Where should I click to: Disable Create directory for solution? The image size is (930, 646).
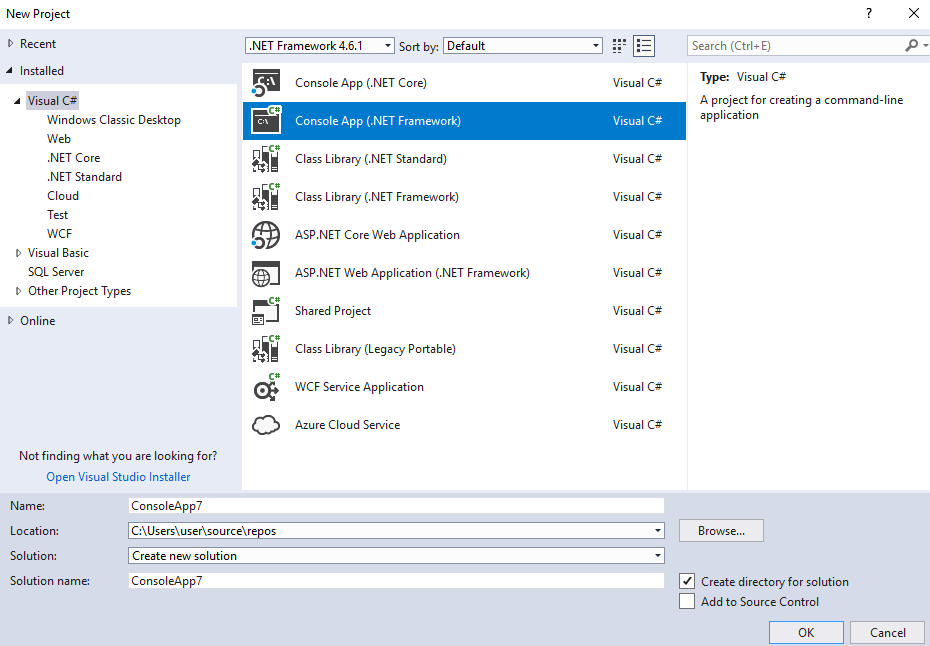pyautogui.click(x=687, y=581)
